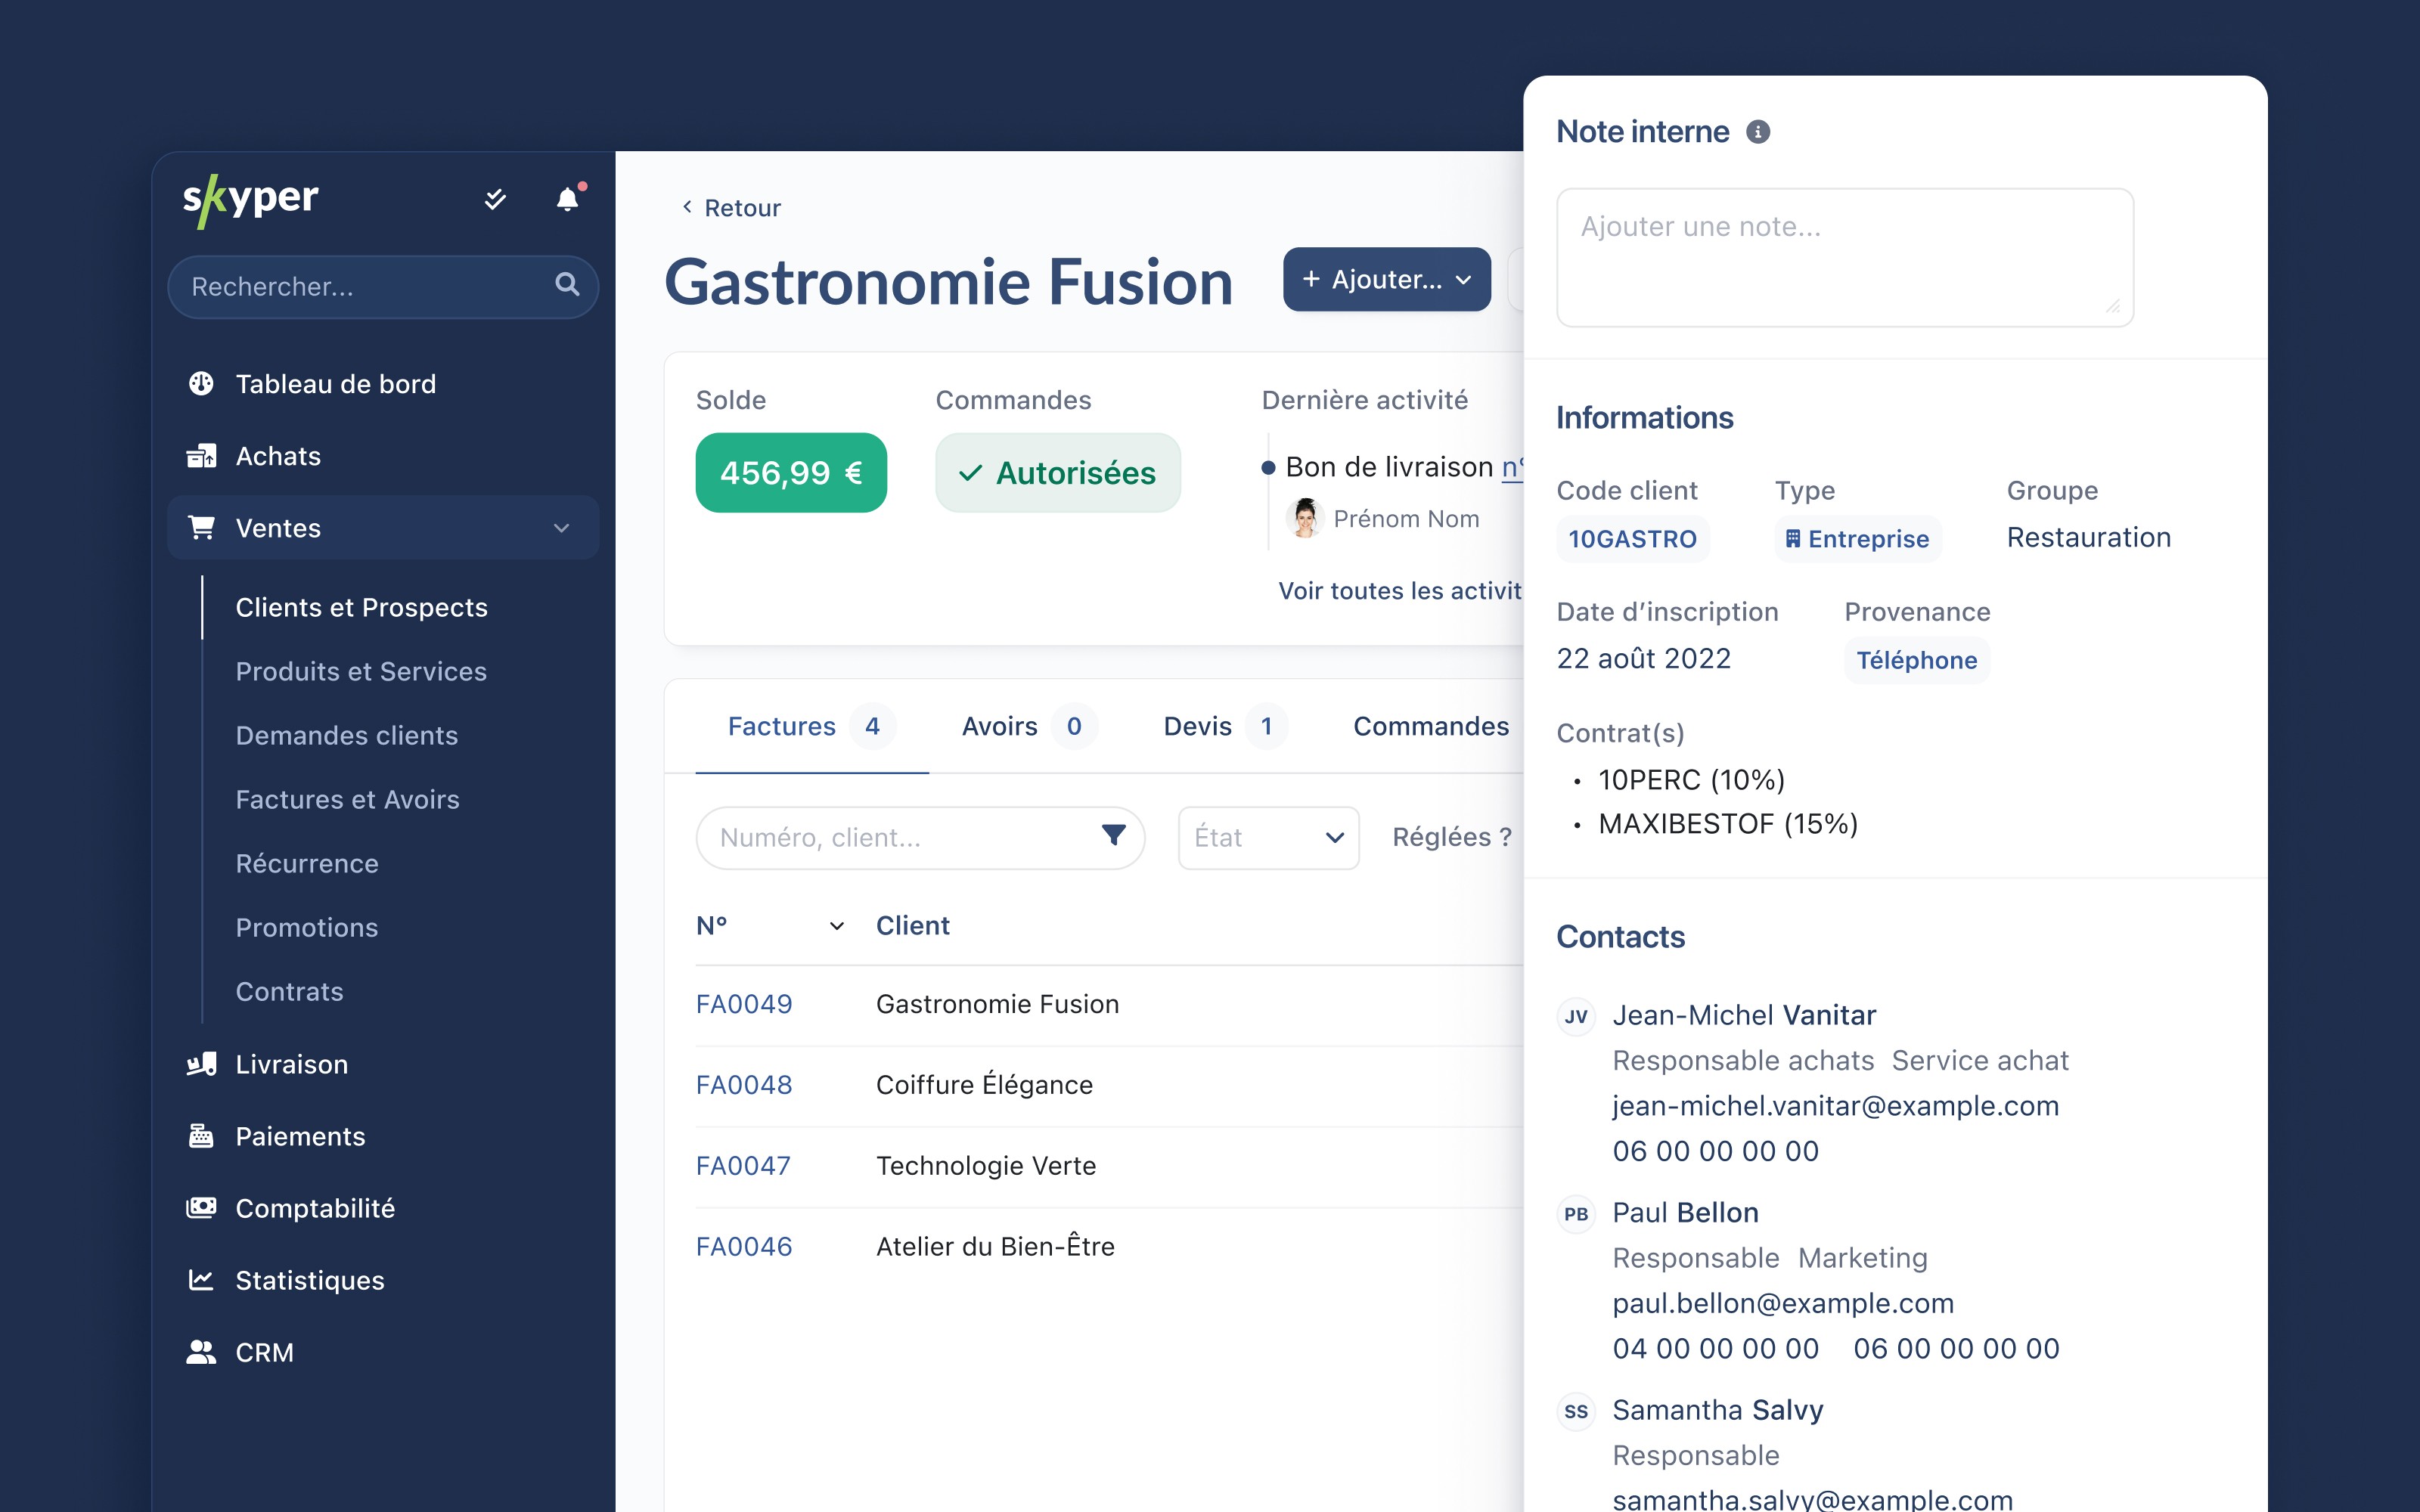Click the Autorisées status badge

click(1058, 473)
